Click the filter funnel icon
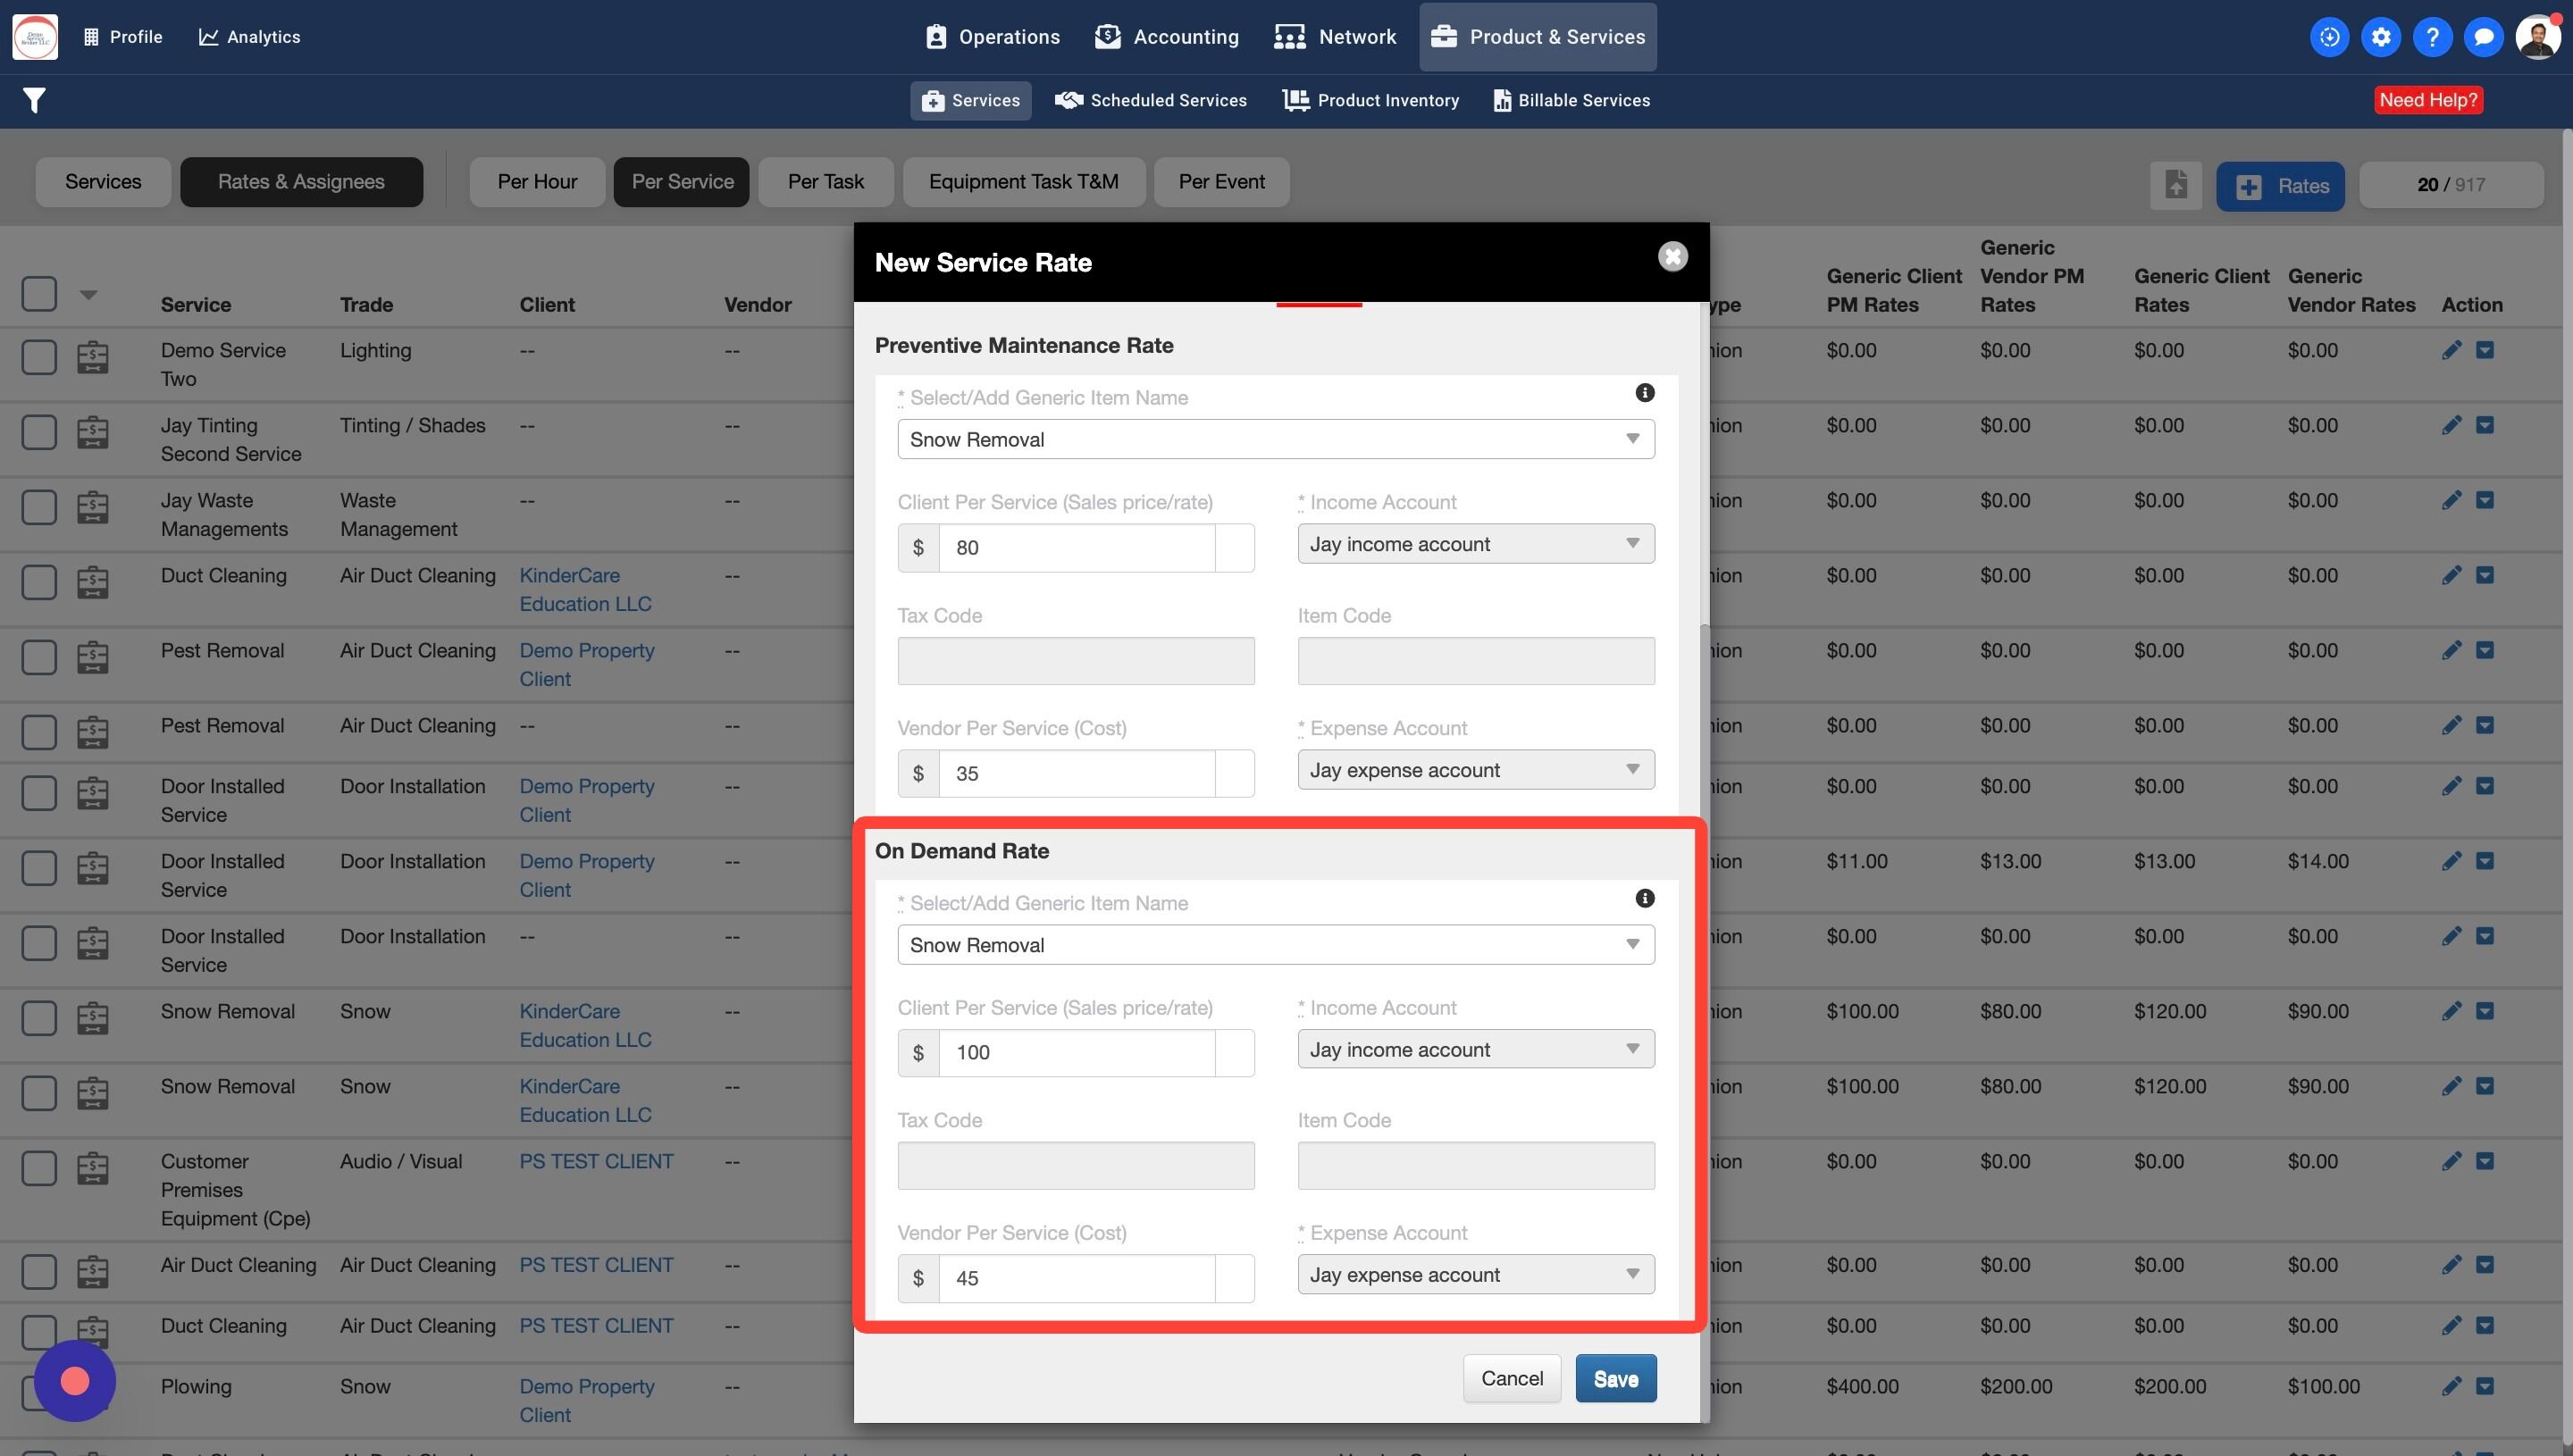This screenshot has height=1456, width=2573. [34, 100]
